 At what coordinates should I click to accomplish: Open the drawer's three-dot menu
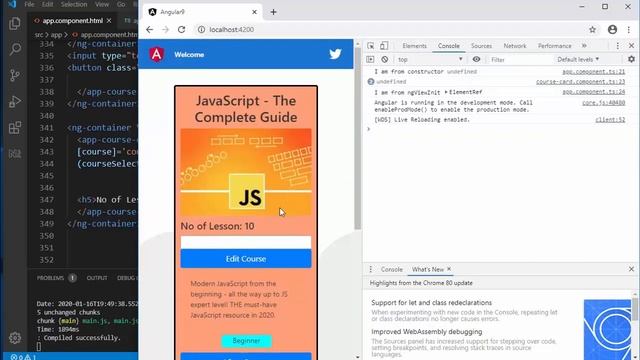point(371,269)
